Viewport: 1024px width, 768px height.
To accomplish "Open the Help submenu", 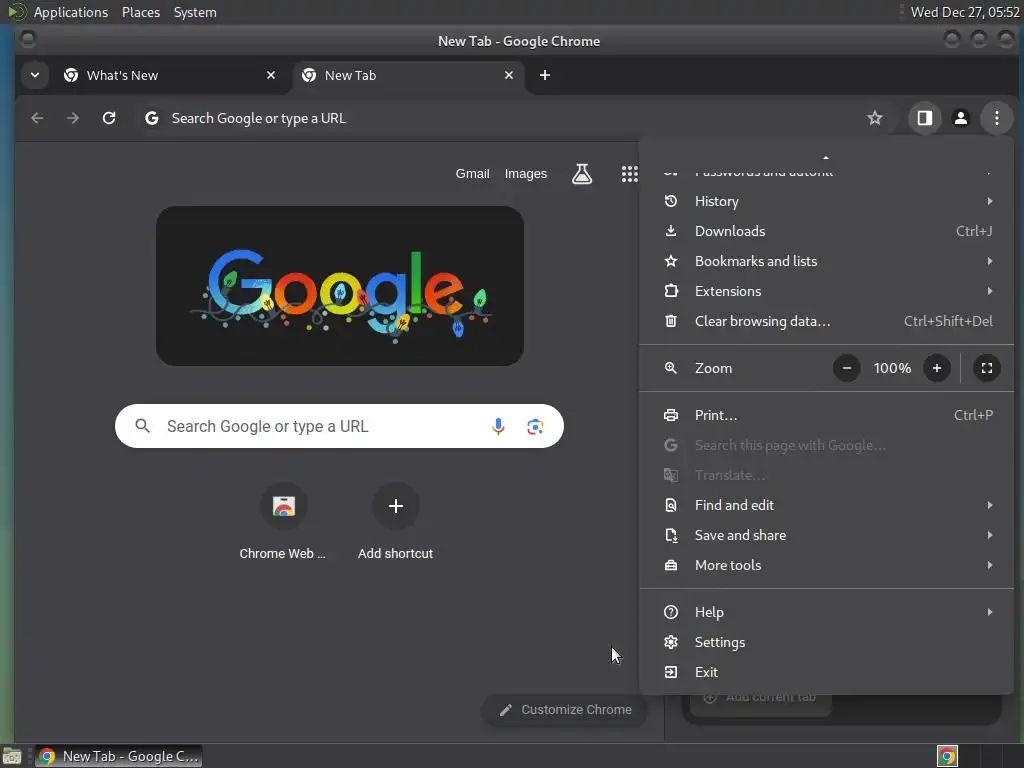I will pyautogui.click(x=826, y=613).
